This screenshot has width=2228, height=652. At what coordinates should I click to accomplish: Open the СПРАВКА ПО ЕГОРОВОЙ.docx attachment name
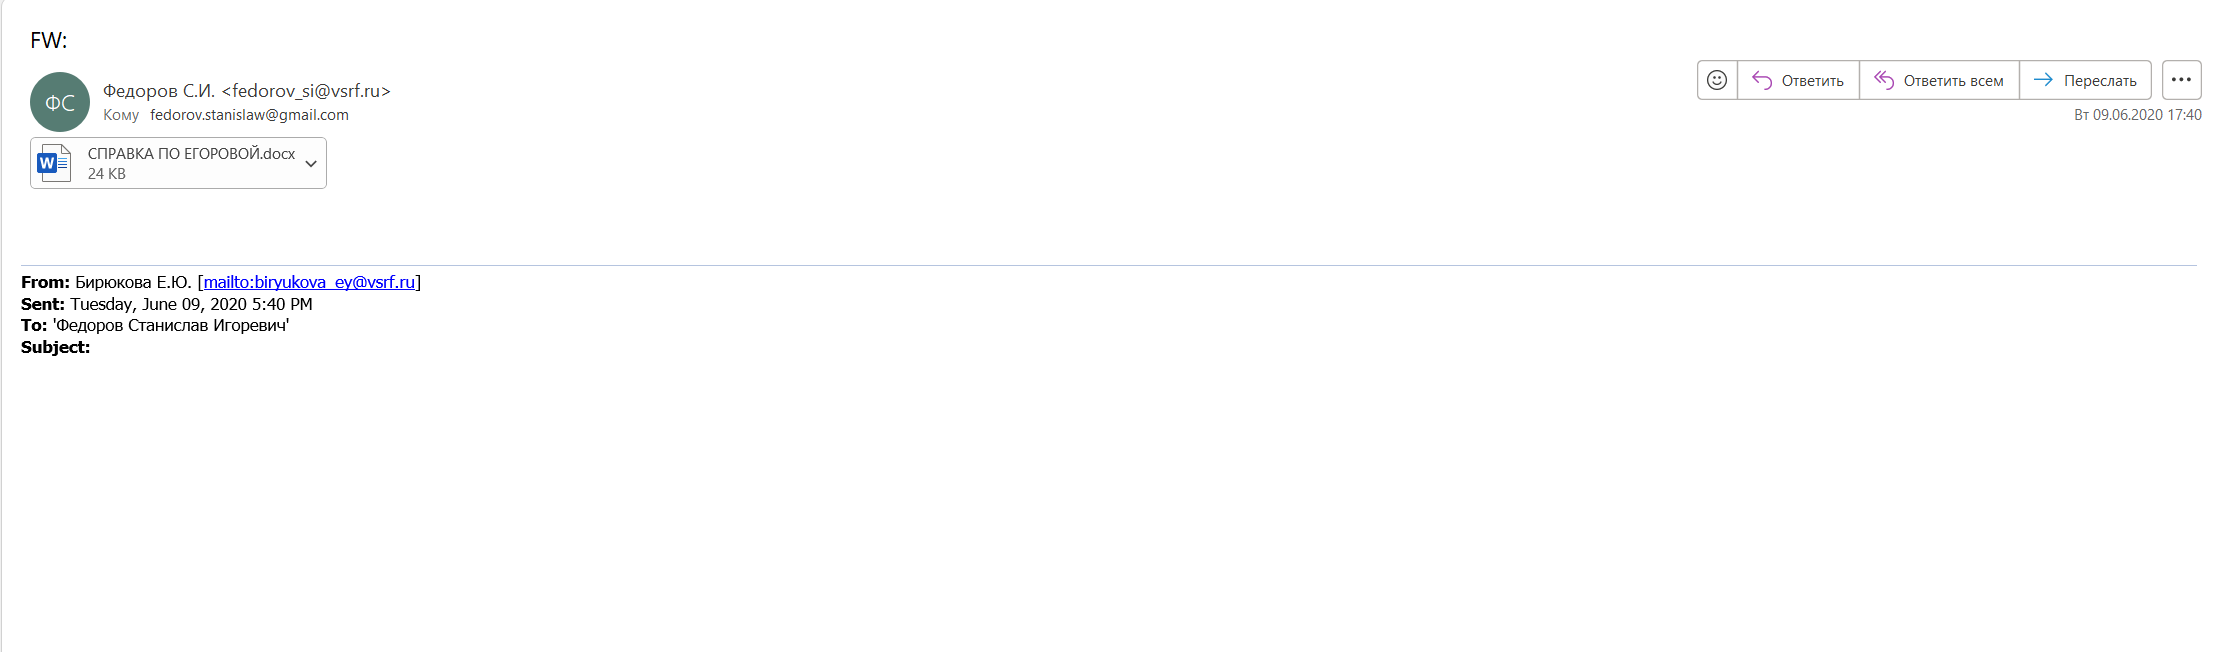(191, 154)
